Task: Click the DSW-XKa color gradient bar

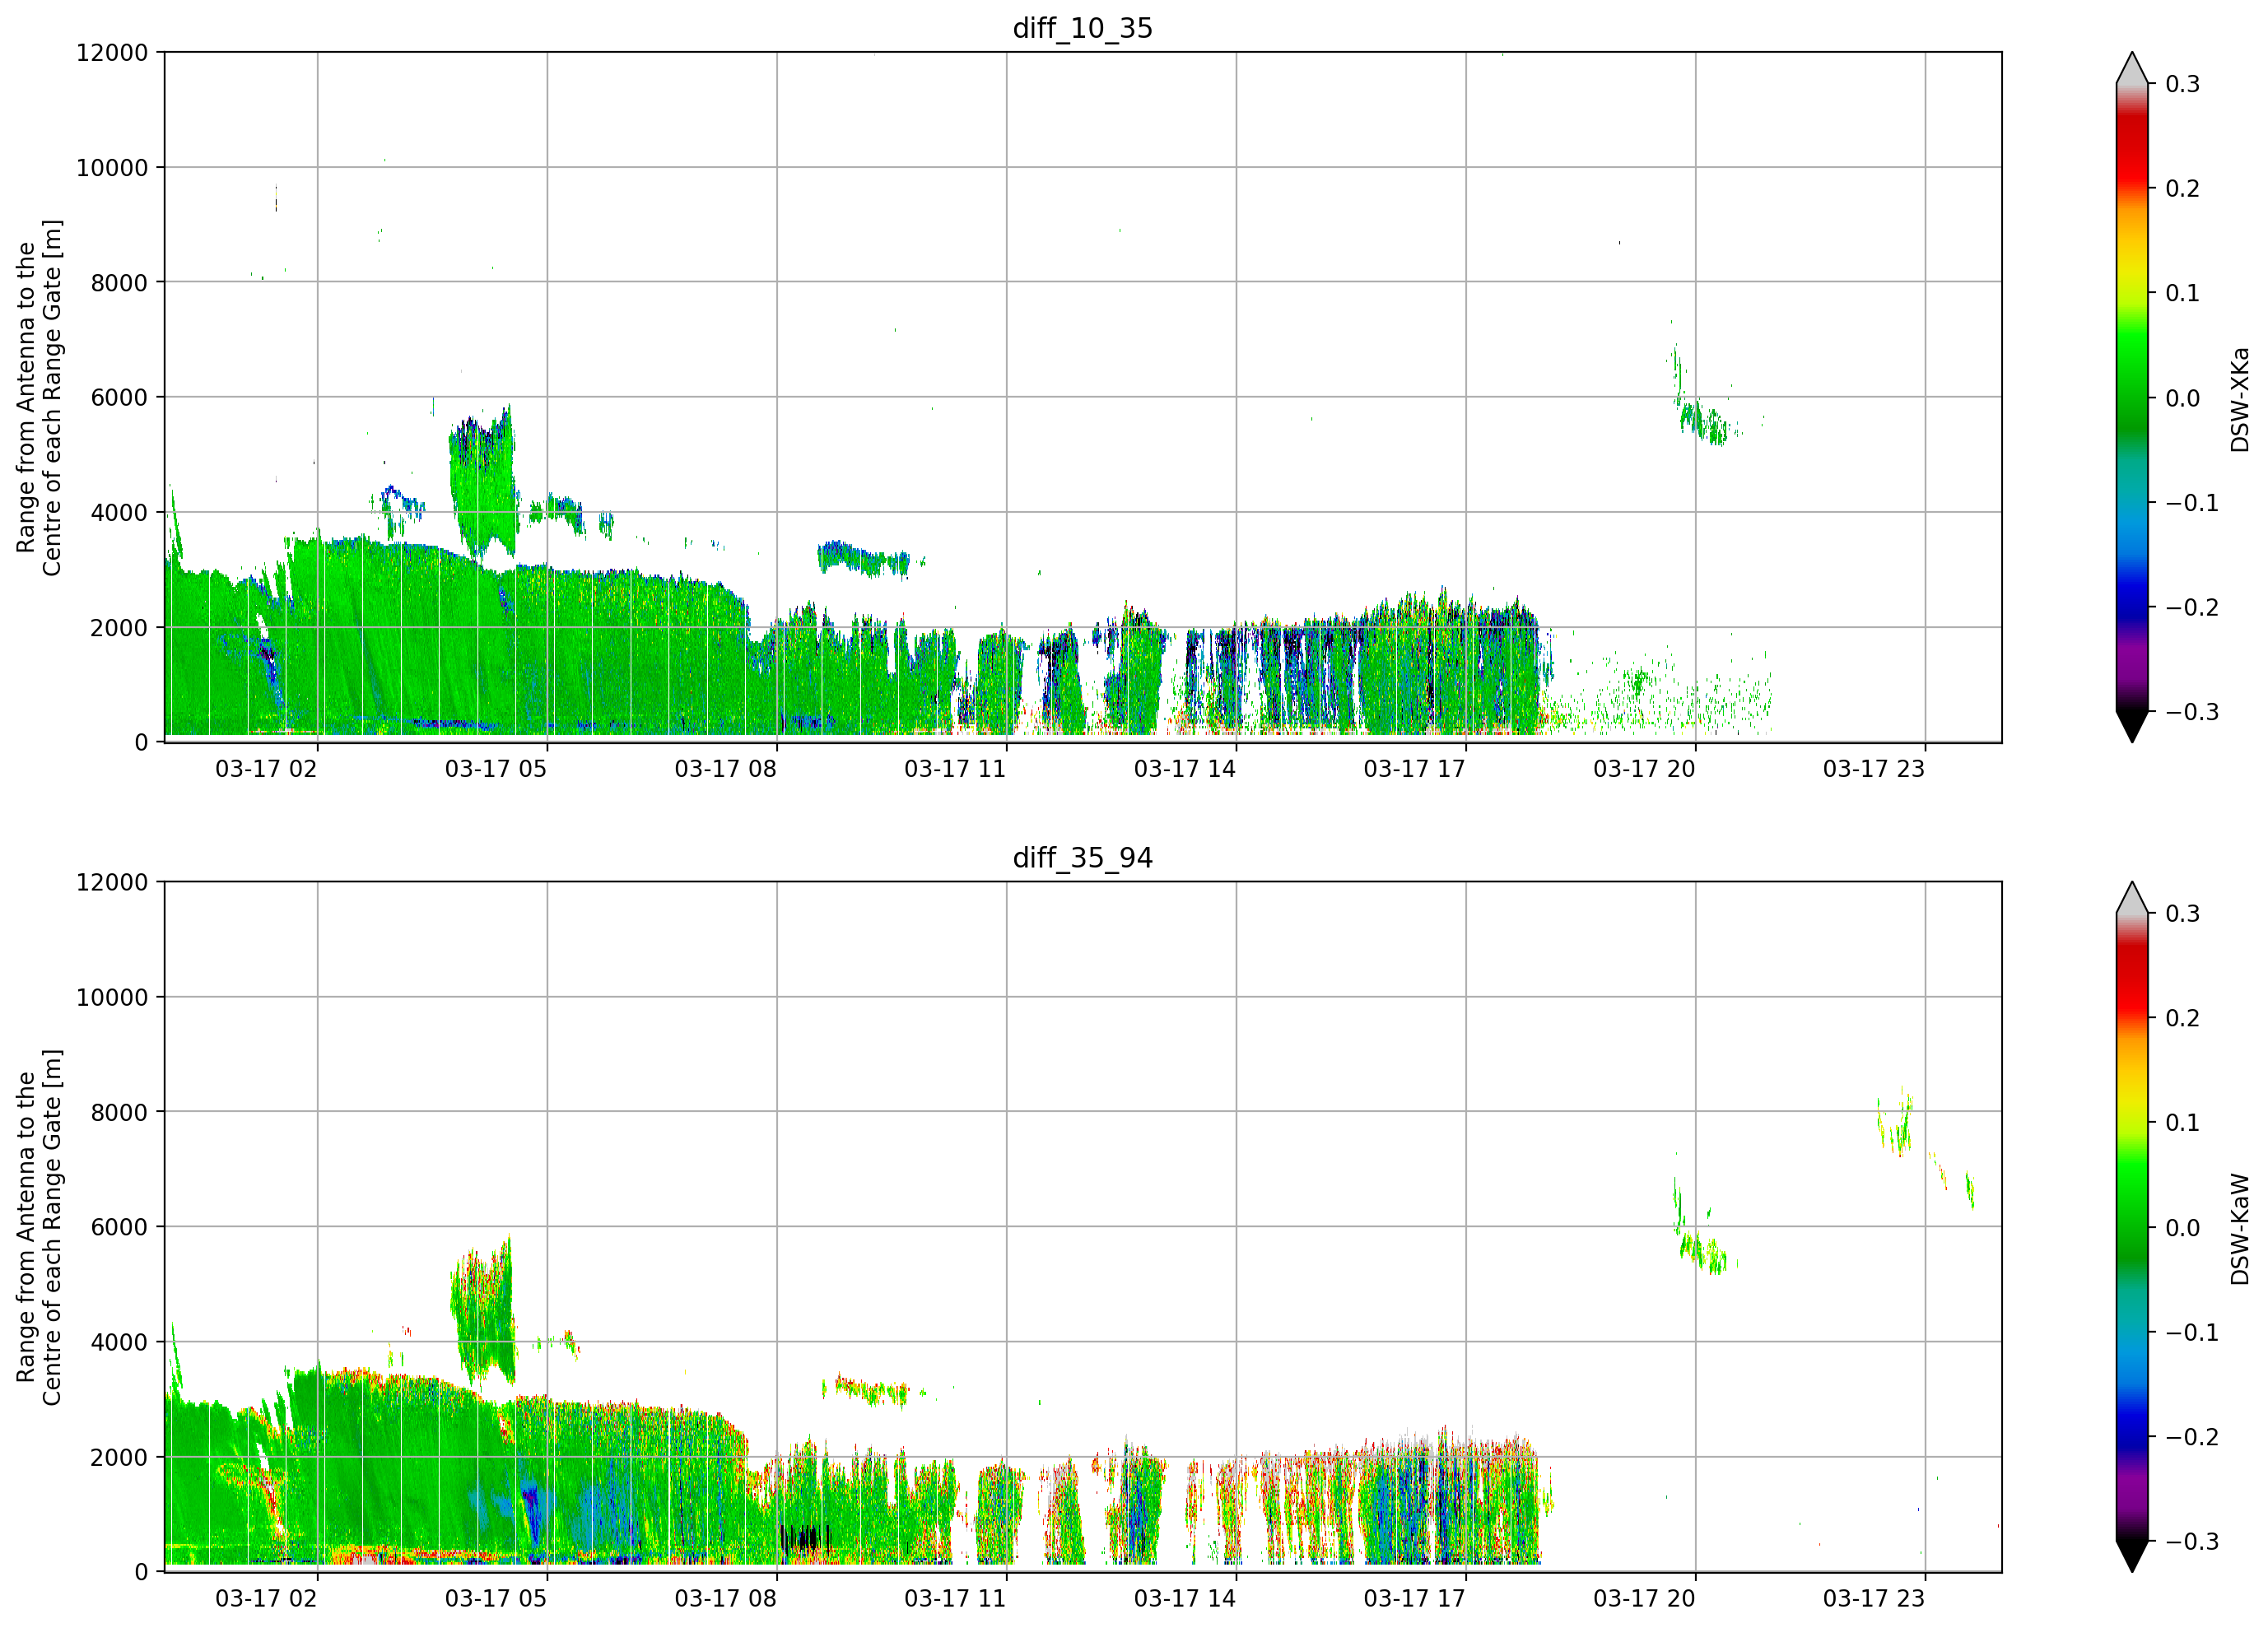Action: 2132,397
